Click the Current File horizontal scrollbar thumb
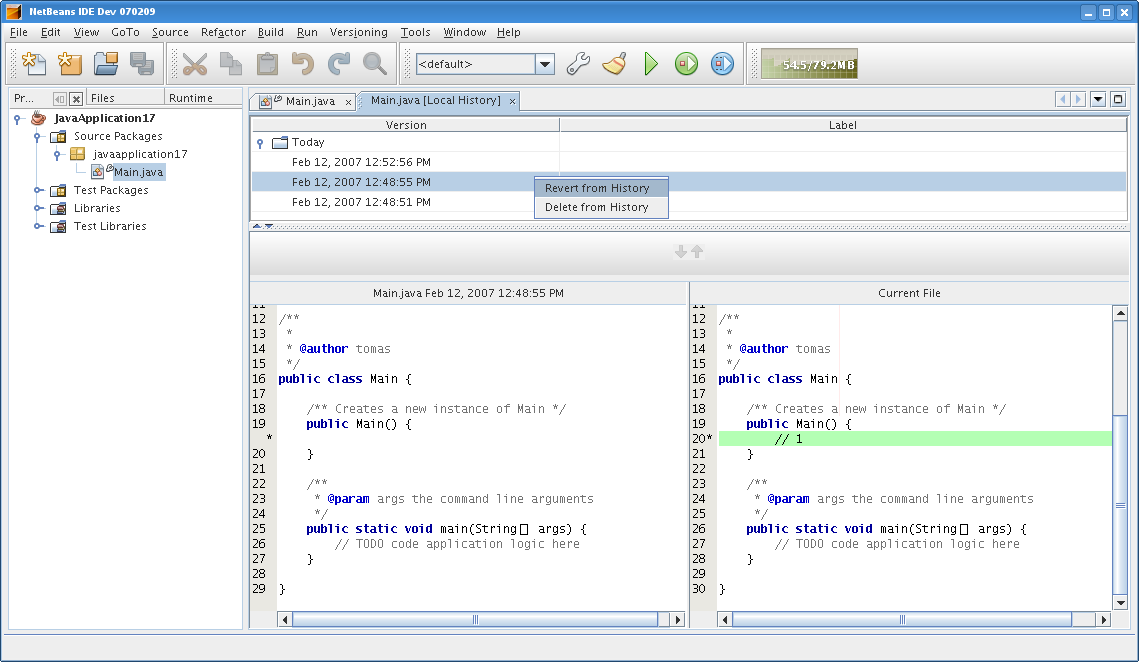The width and height of the screenshot is (1139, 662). click(x=902, y=620)
